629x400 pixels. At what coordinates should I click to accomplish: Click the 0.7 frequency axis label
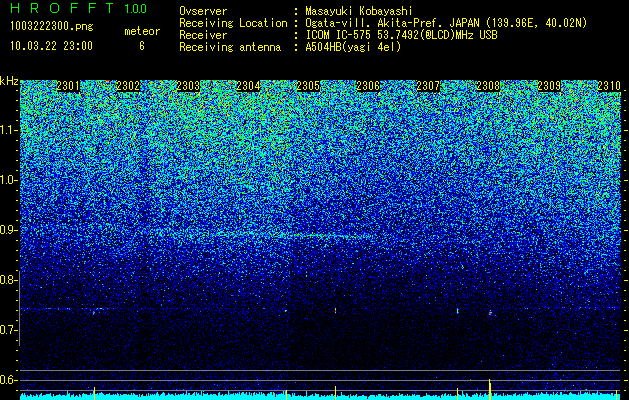8,330
